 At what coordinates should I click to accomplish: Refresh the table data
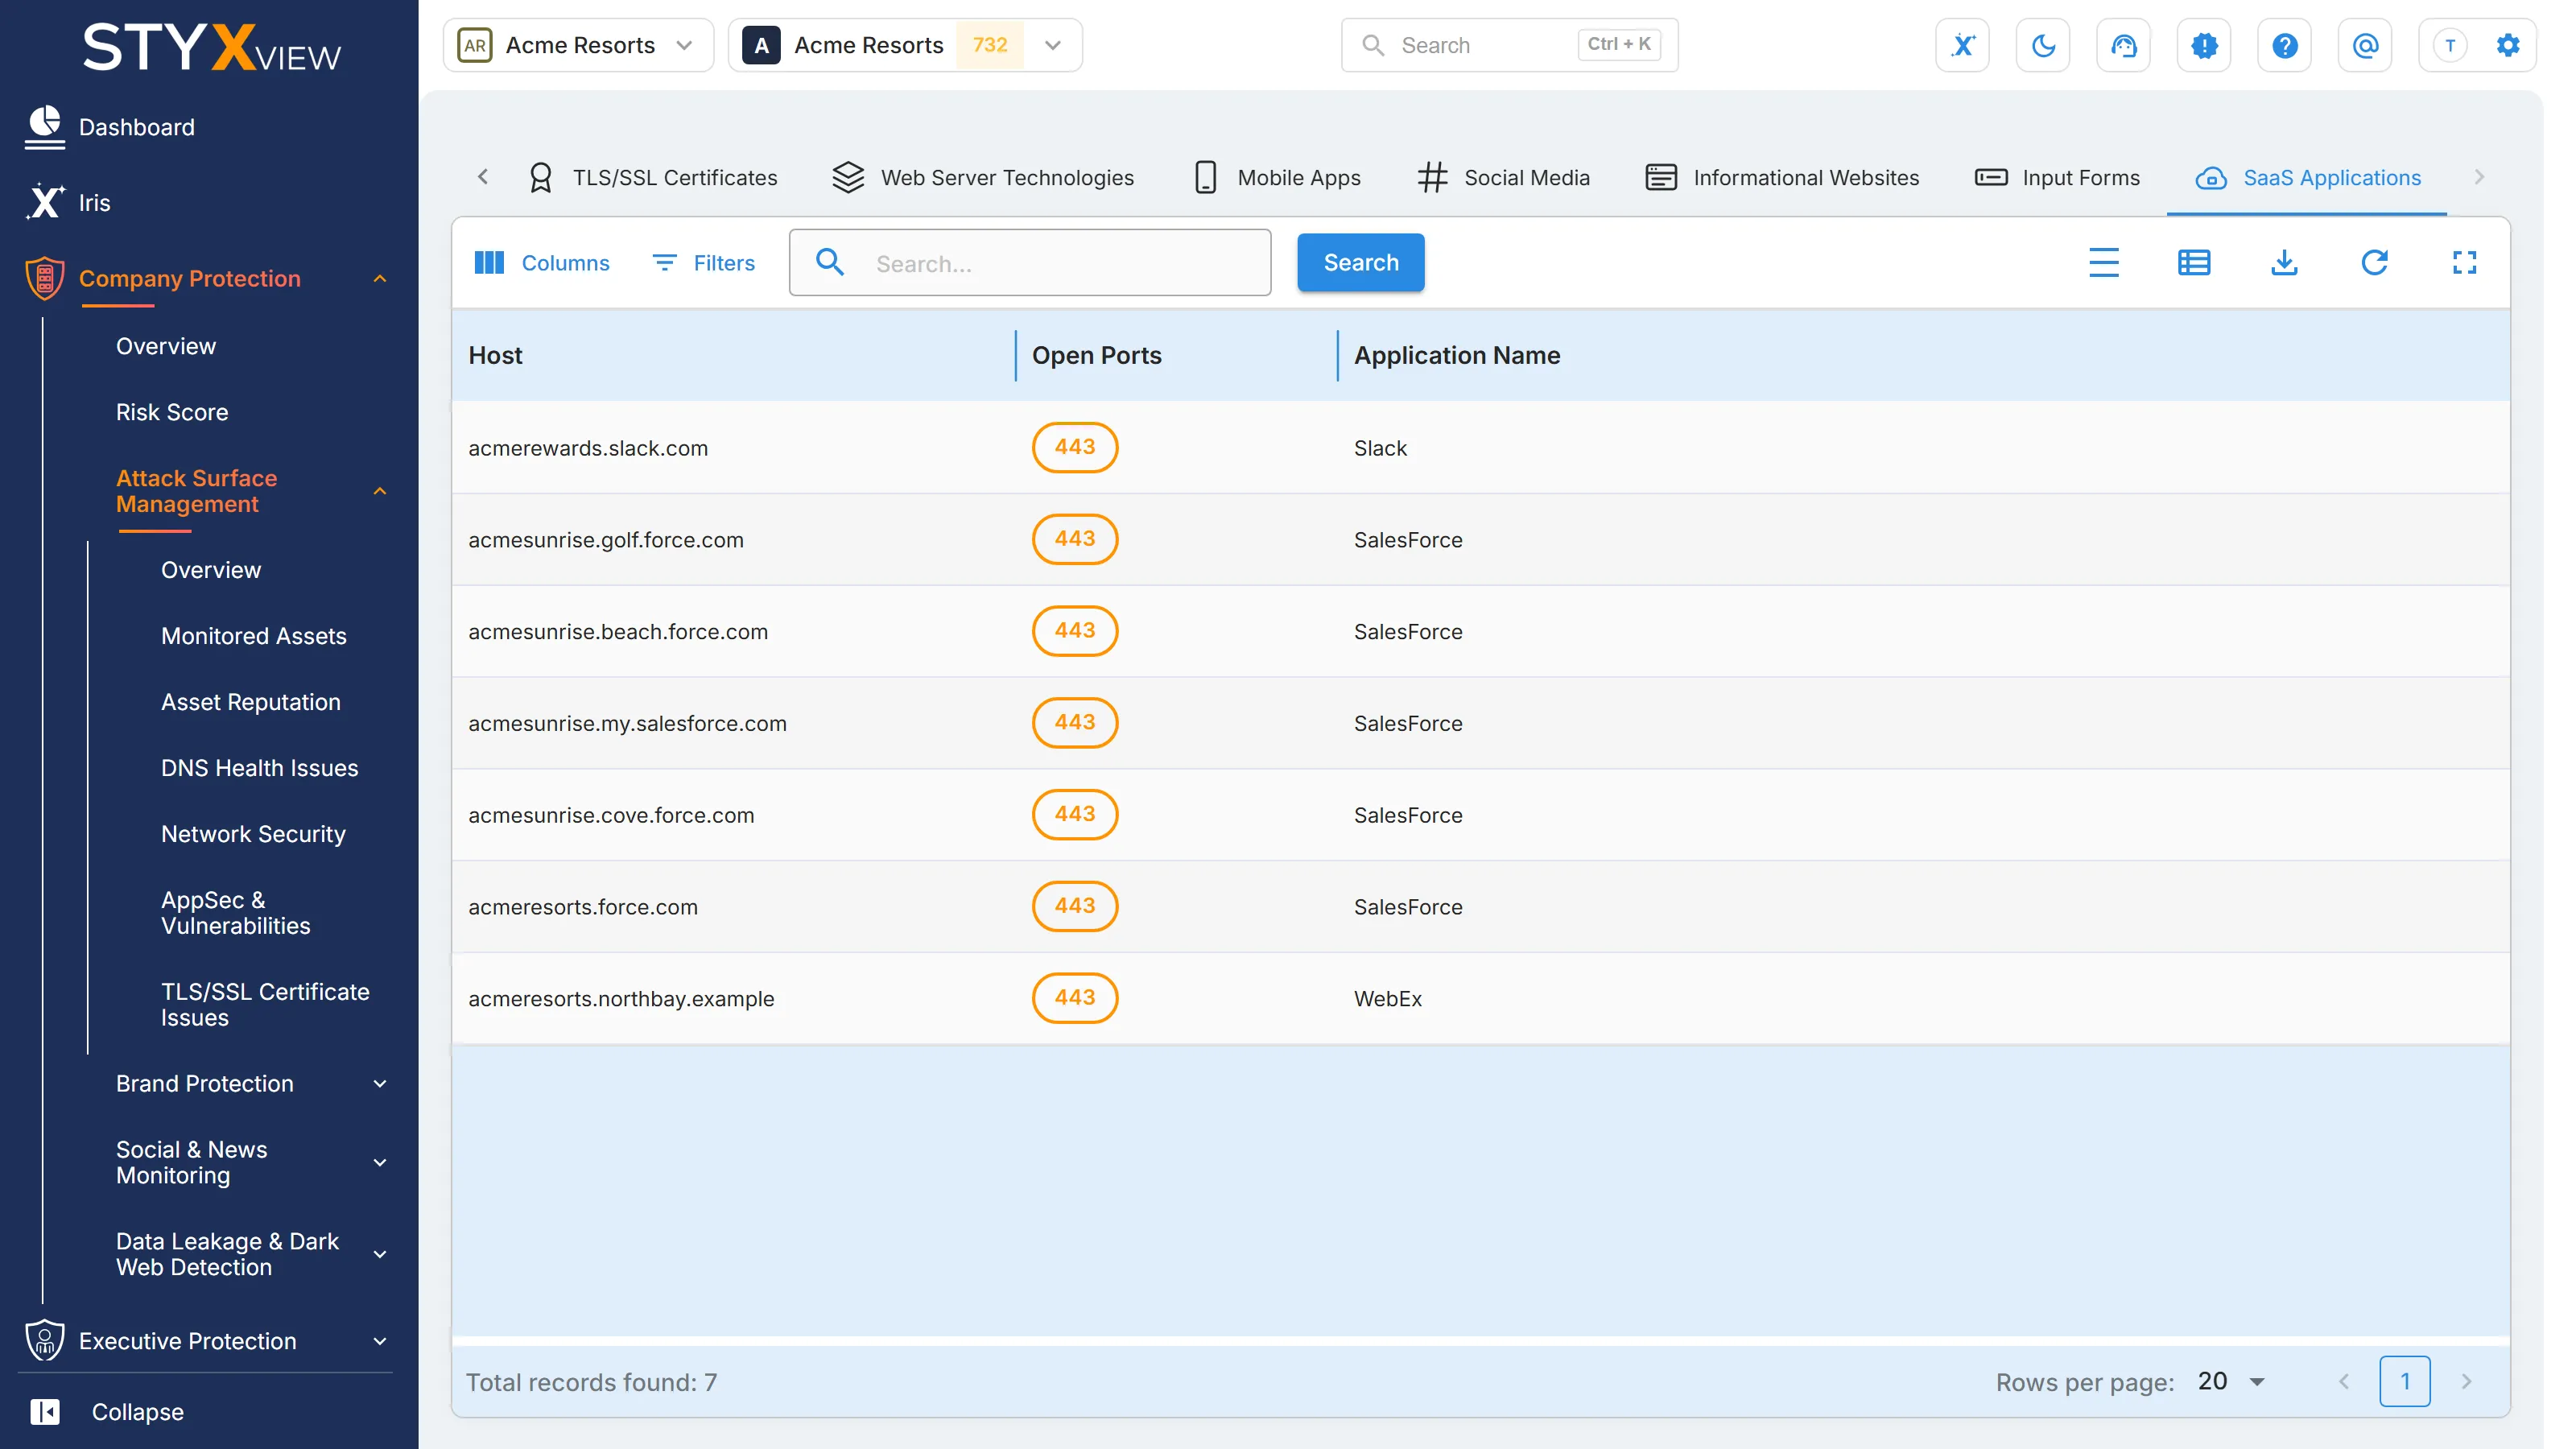tap(2374, 262)
